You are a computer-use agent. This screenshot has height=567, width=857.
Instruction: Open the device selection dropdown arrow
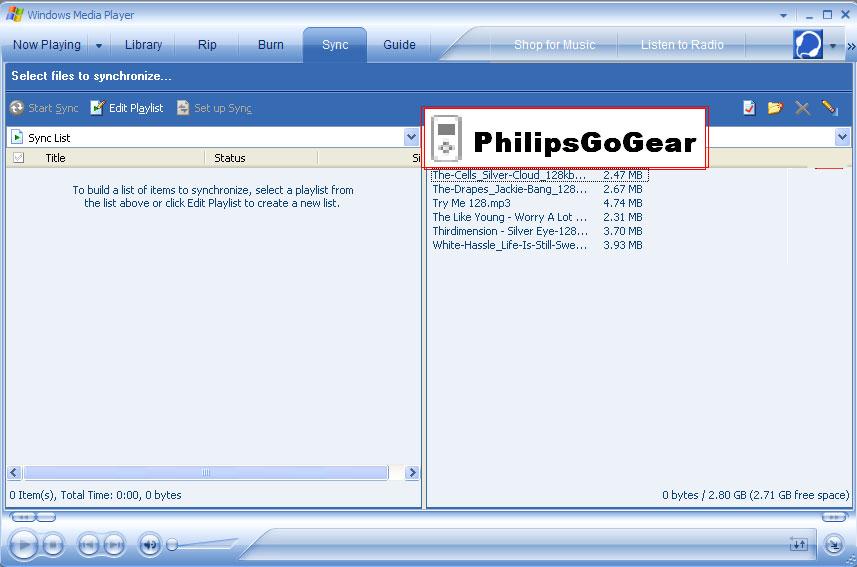click(842, 137)
